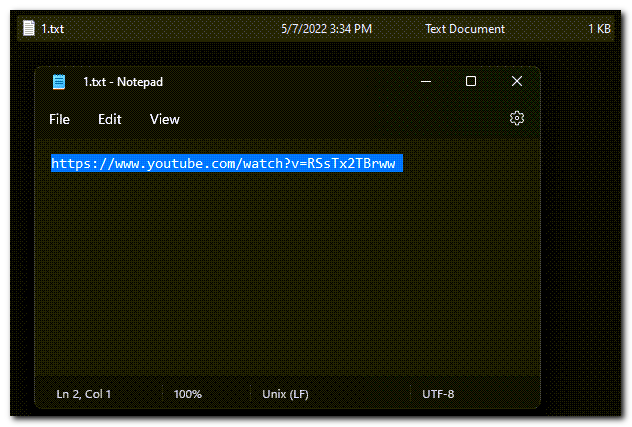Click the 1 KB size cell
Screen dimensions: 632x427
(x=599, y=29)
